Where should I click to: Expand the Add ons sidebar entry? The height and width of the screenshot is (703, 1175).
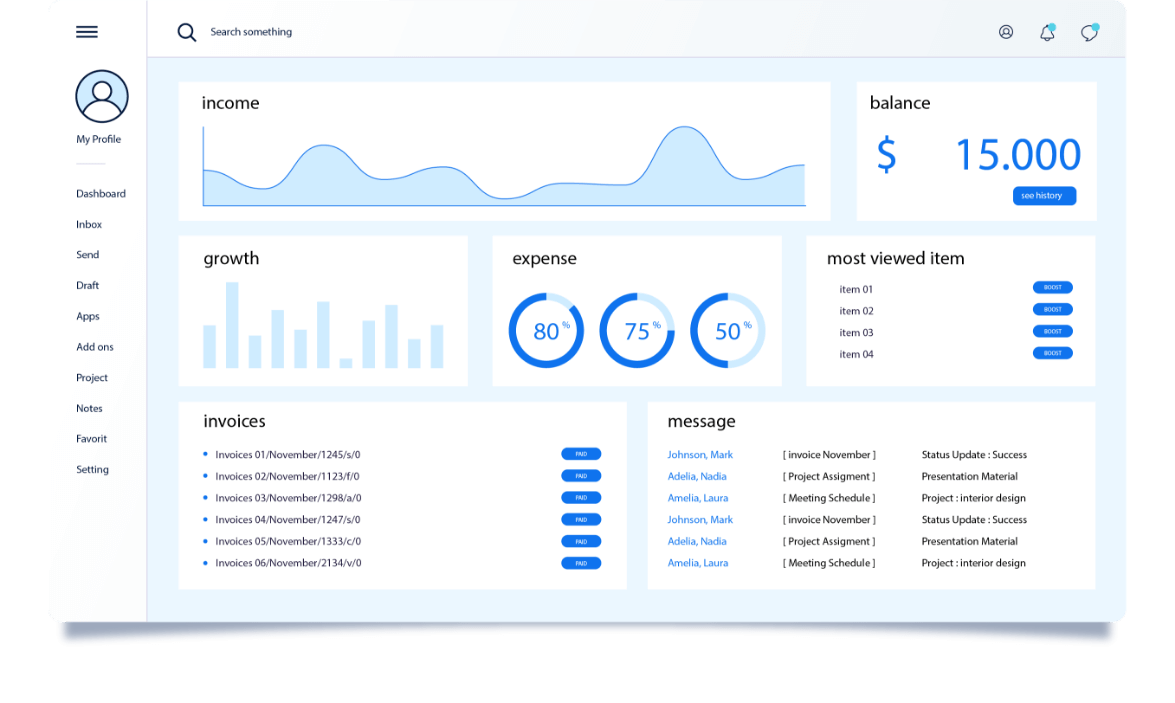click(x=94, y=346)
